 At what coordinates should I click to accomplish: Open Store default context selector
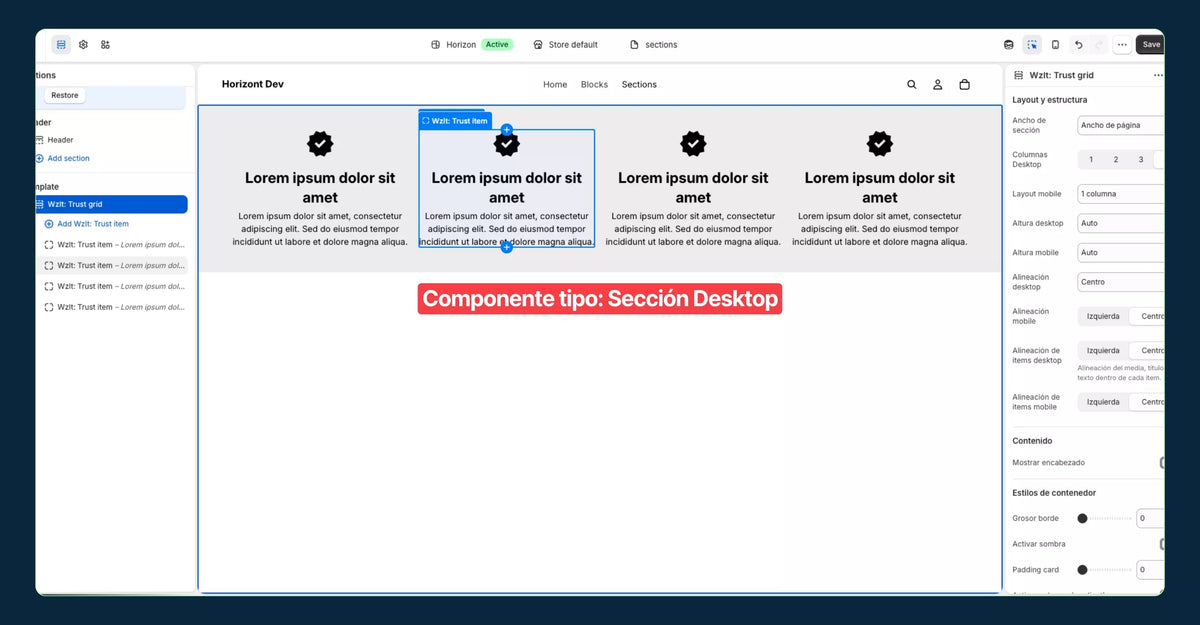point(566,45)
